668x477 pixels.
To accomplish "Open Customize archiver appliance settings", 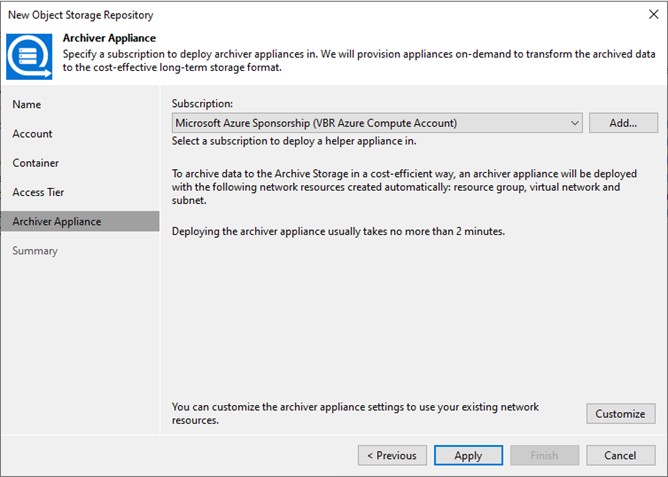I will coord(620,413).
